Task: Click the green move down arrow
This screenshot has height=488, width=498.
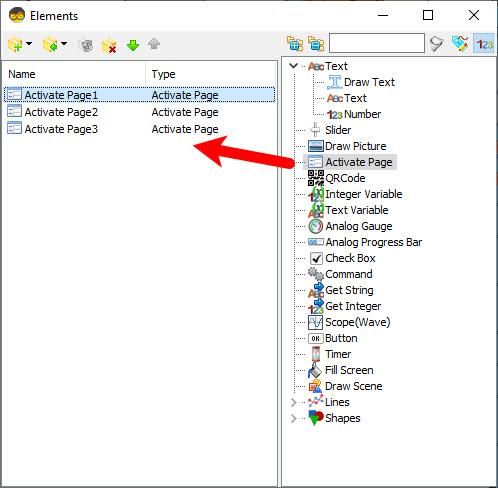Action: point(133,45)
